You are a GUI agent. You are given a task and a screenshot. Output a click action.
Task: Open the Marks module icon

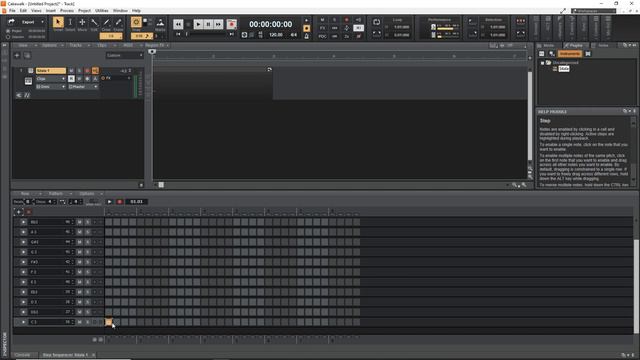(160, 22)
